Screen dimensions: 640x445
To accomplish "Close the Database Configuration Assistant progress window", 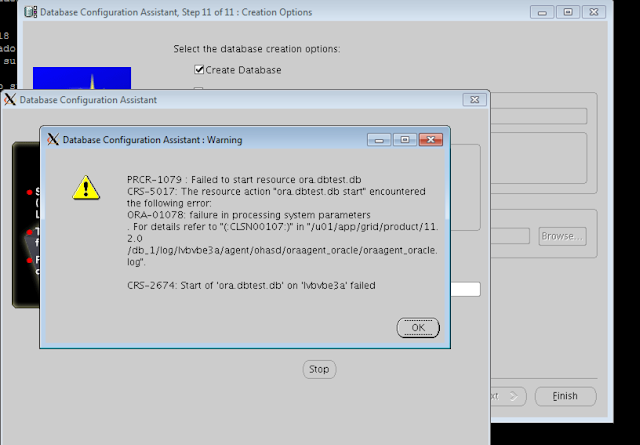I will click(x=474, y=100).
